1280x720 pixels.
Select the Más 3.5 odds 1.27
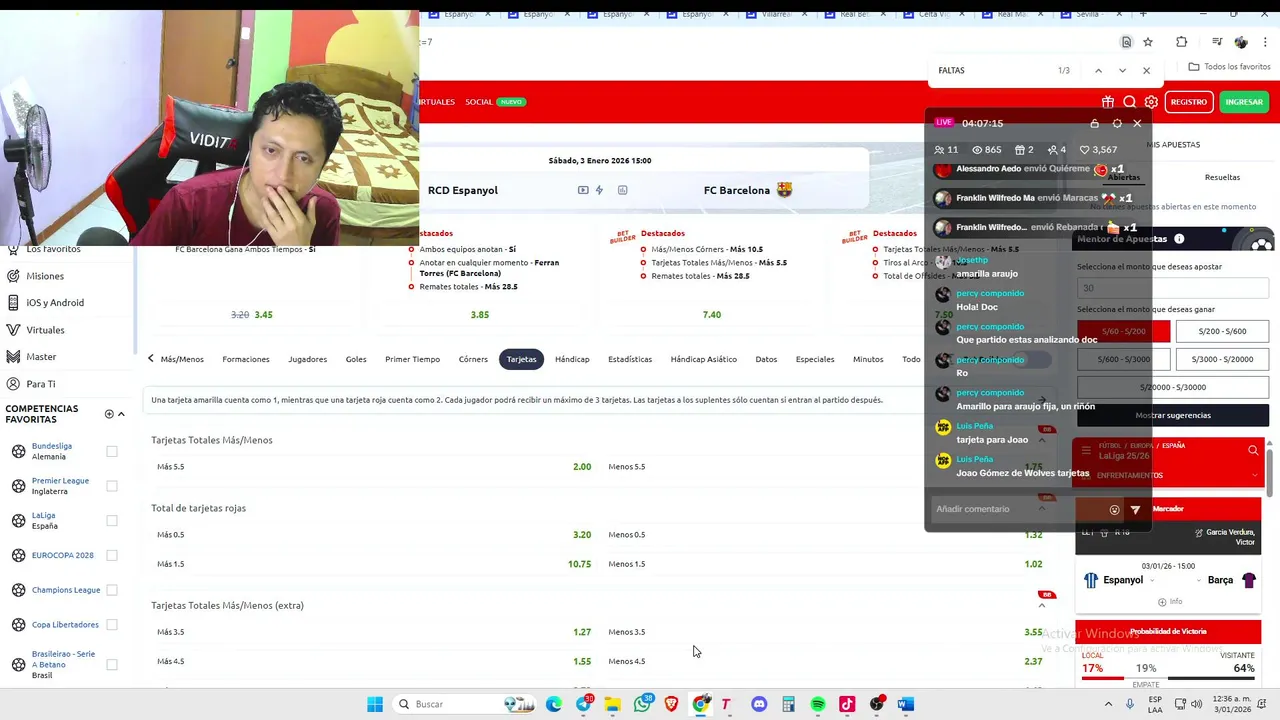[x=582, y=632]
